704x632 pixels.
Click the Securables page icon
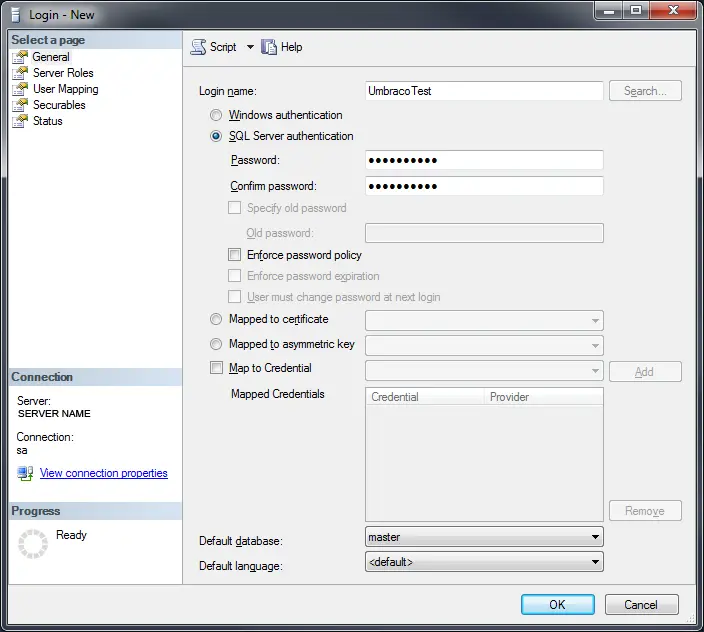click(x=20, y=105)
